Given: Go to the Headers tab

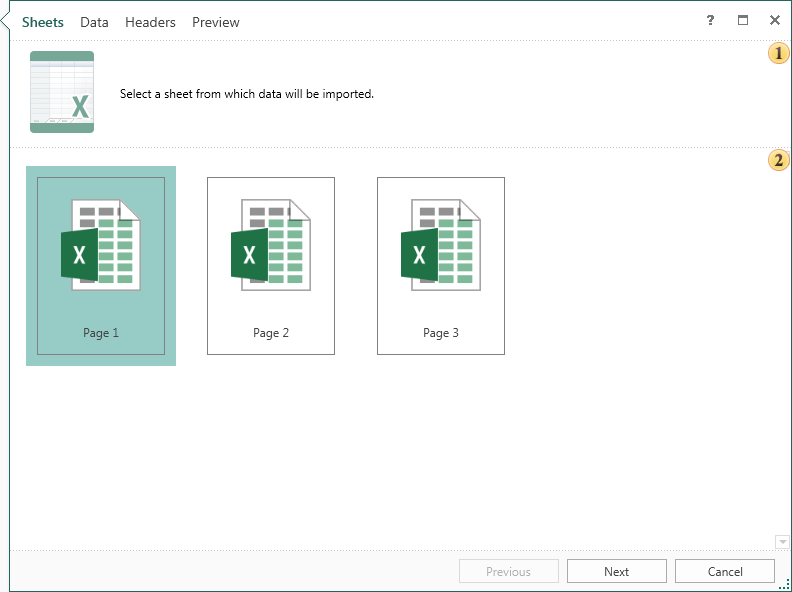Looking at the screenshot, I should [x=150, y=22].
